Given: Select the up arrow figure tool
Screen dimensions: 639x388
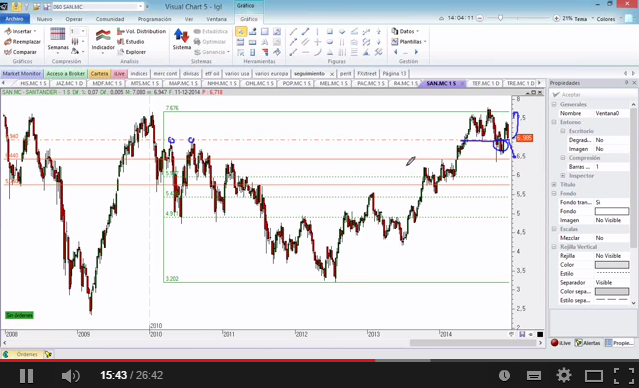Looking at the screenshot, I should [x=379, y=31].
